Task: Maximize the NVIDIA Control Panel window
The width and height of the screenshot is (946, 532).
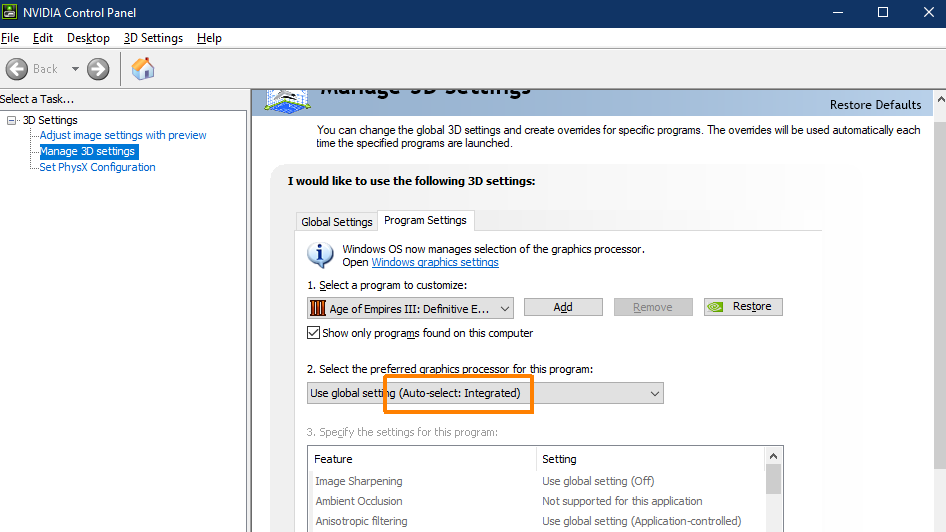Action: click(883, 13)
